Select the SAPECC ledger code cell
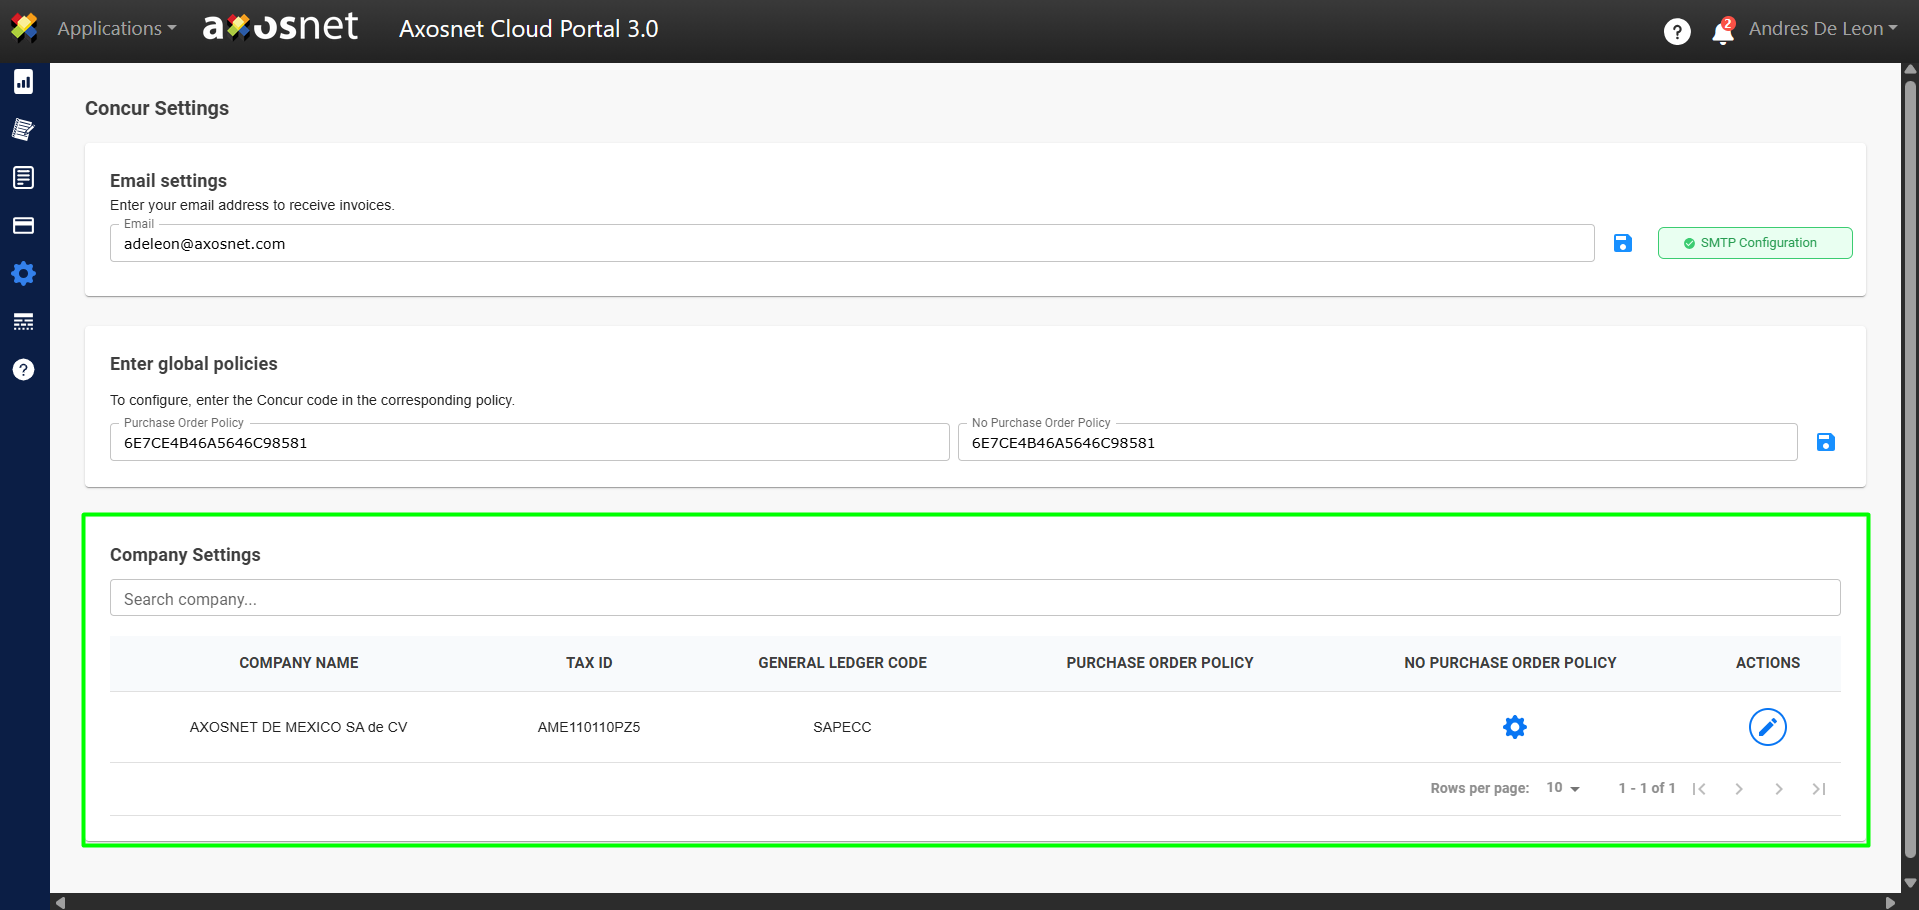The width and height of the screenshot is (1919, 910). 842,727
